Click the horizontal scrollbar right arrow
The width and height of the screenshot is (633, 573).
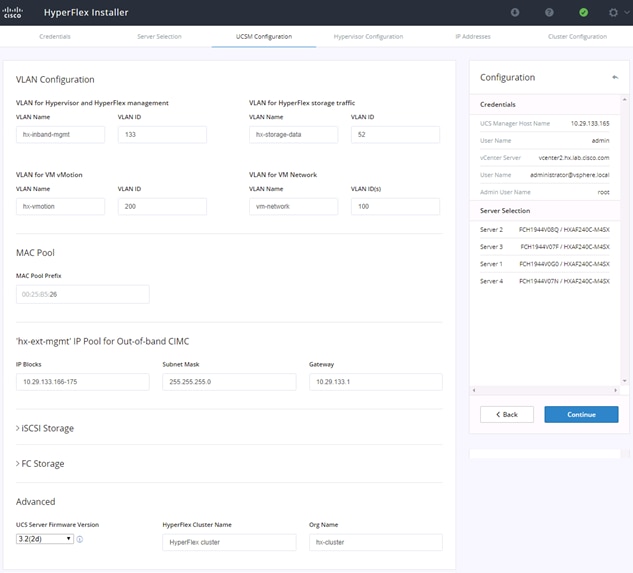point(615,390)
